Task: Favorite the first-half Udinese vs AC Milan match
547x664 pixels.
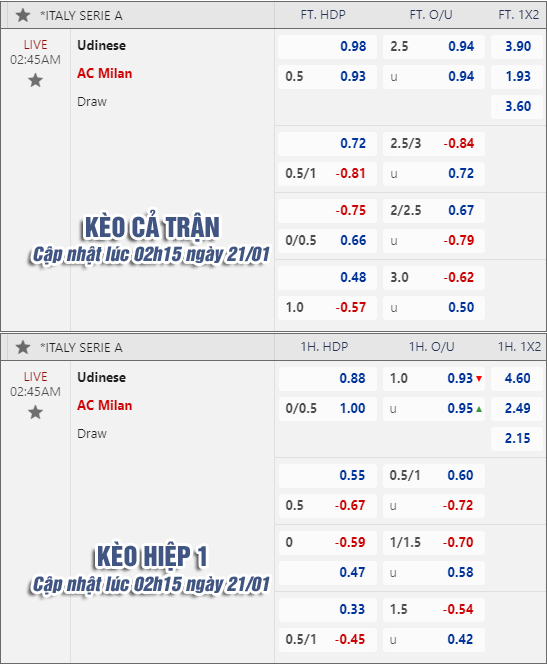Action: click(36, 412)
